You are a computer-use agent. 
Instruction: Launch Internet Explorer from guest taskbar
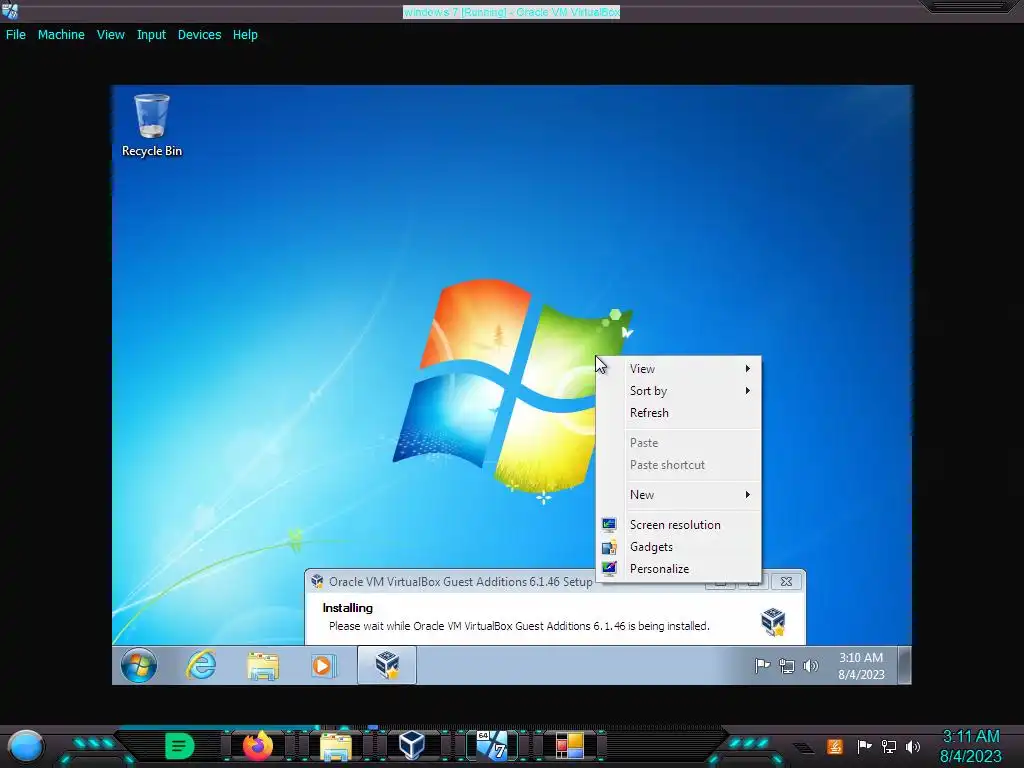201,666
